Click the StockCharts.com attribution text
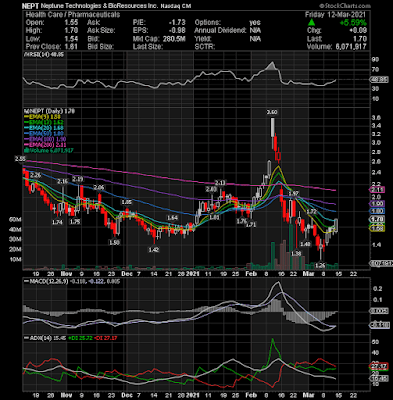Image resolution: width=393 pixels, height=400 pixels. (x=345, y=6)
